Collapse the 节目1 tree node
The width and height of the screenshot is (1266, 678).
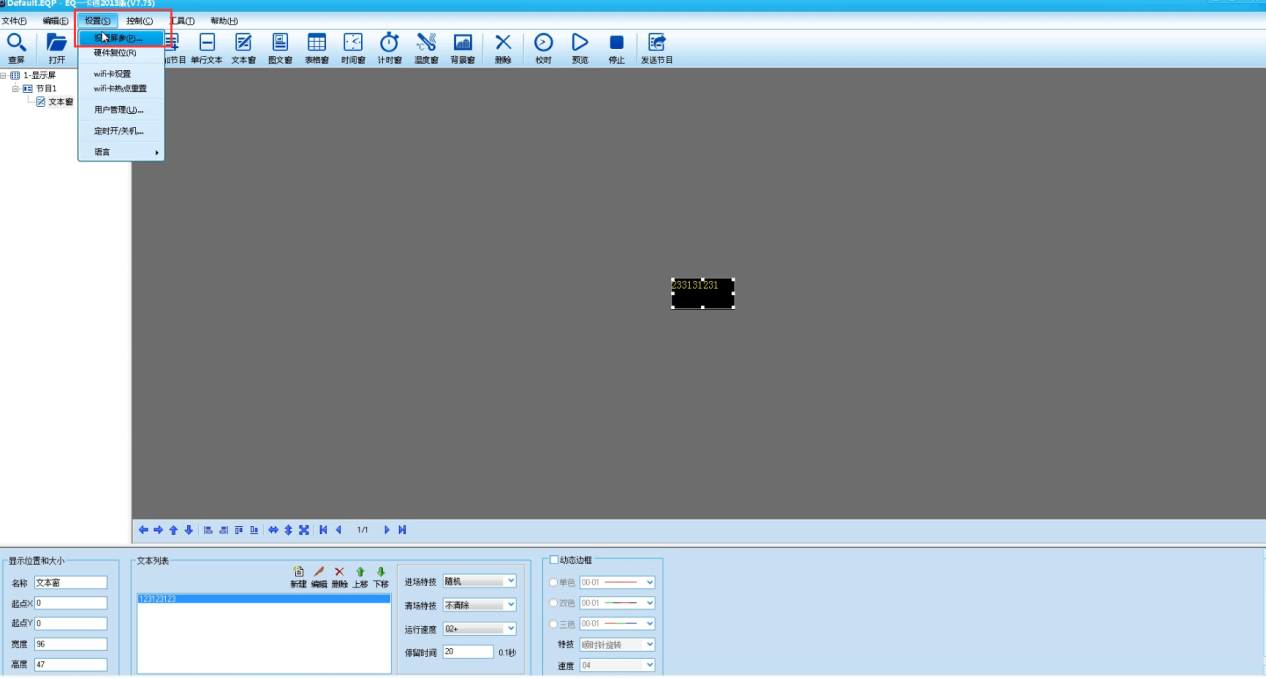tap(16, 88)
